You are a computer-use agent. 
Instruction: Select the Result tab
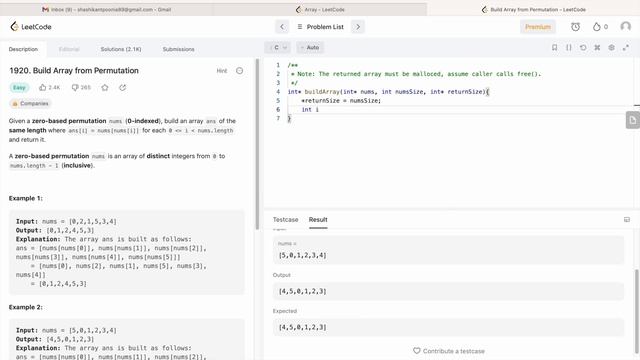pos(318,220)
